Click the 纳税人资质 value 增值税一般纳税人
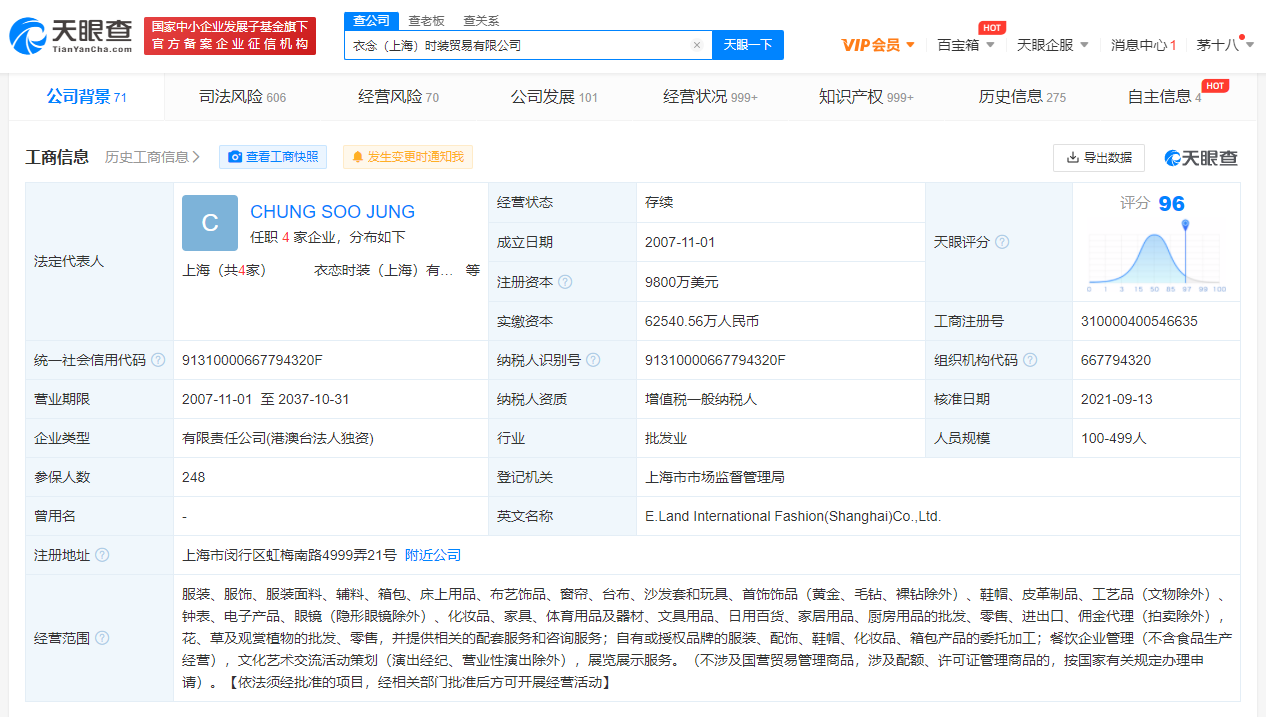The width and height of the screenshot is (1266, 717). click(x=701, y=399)
